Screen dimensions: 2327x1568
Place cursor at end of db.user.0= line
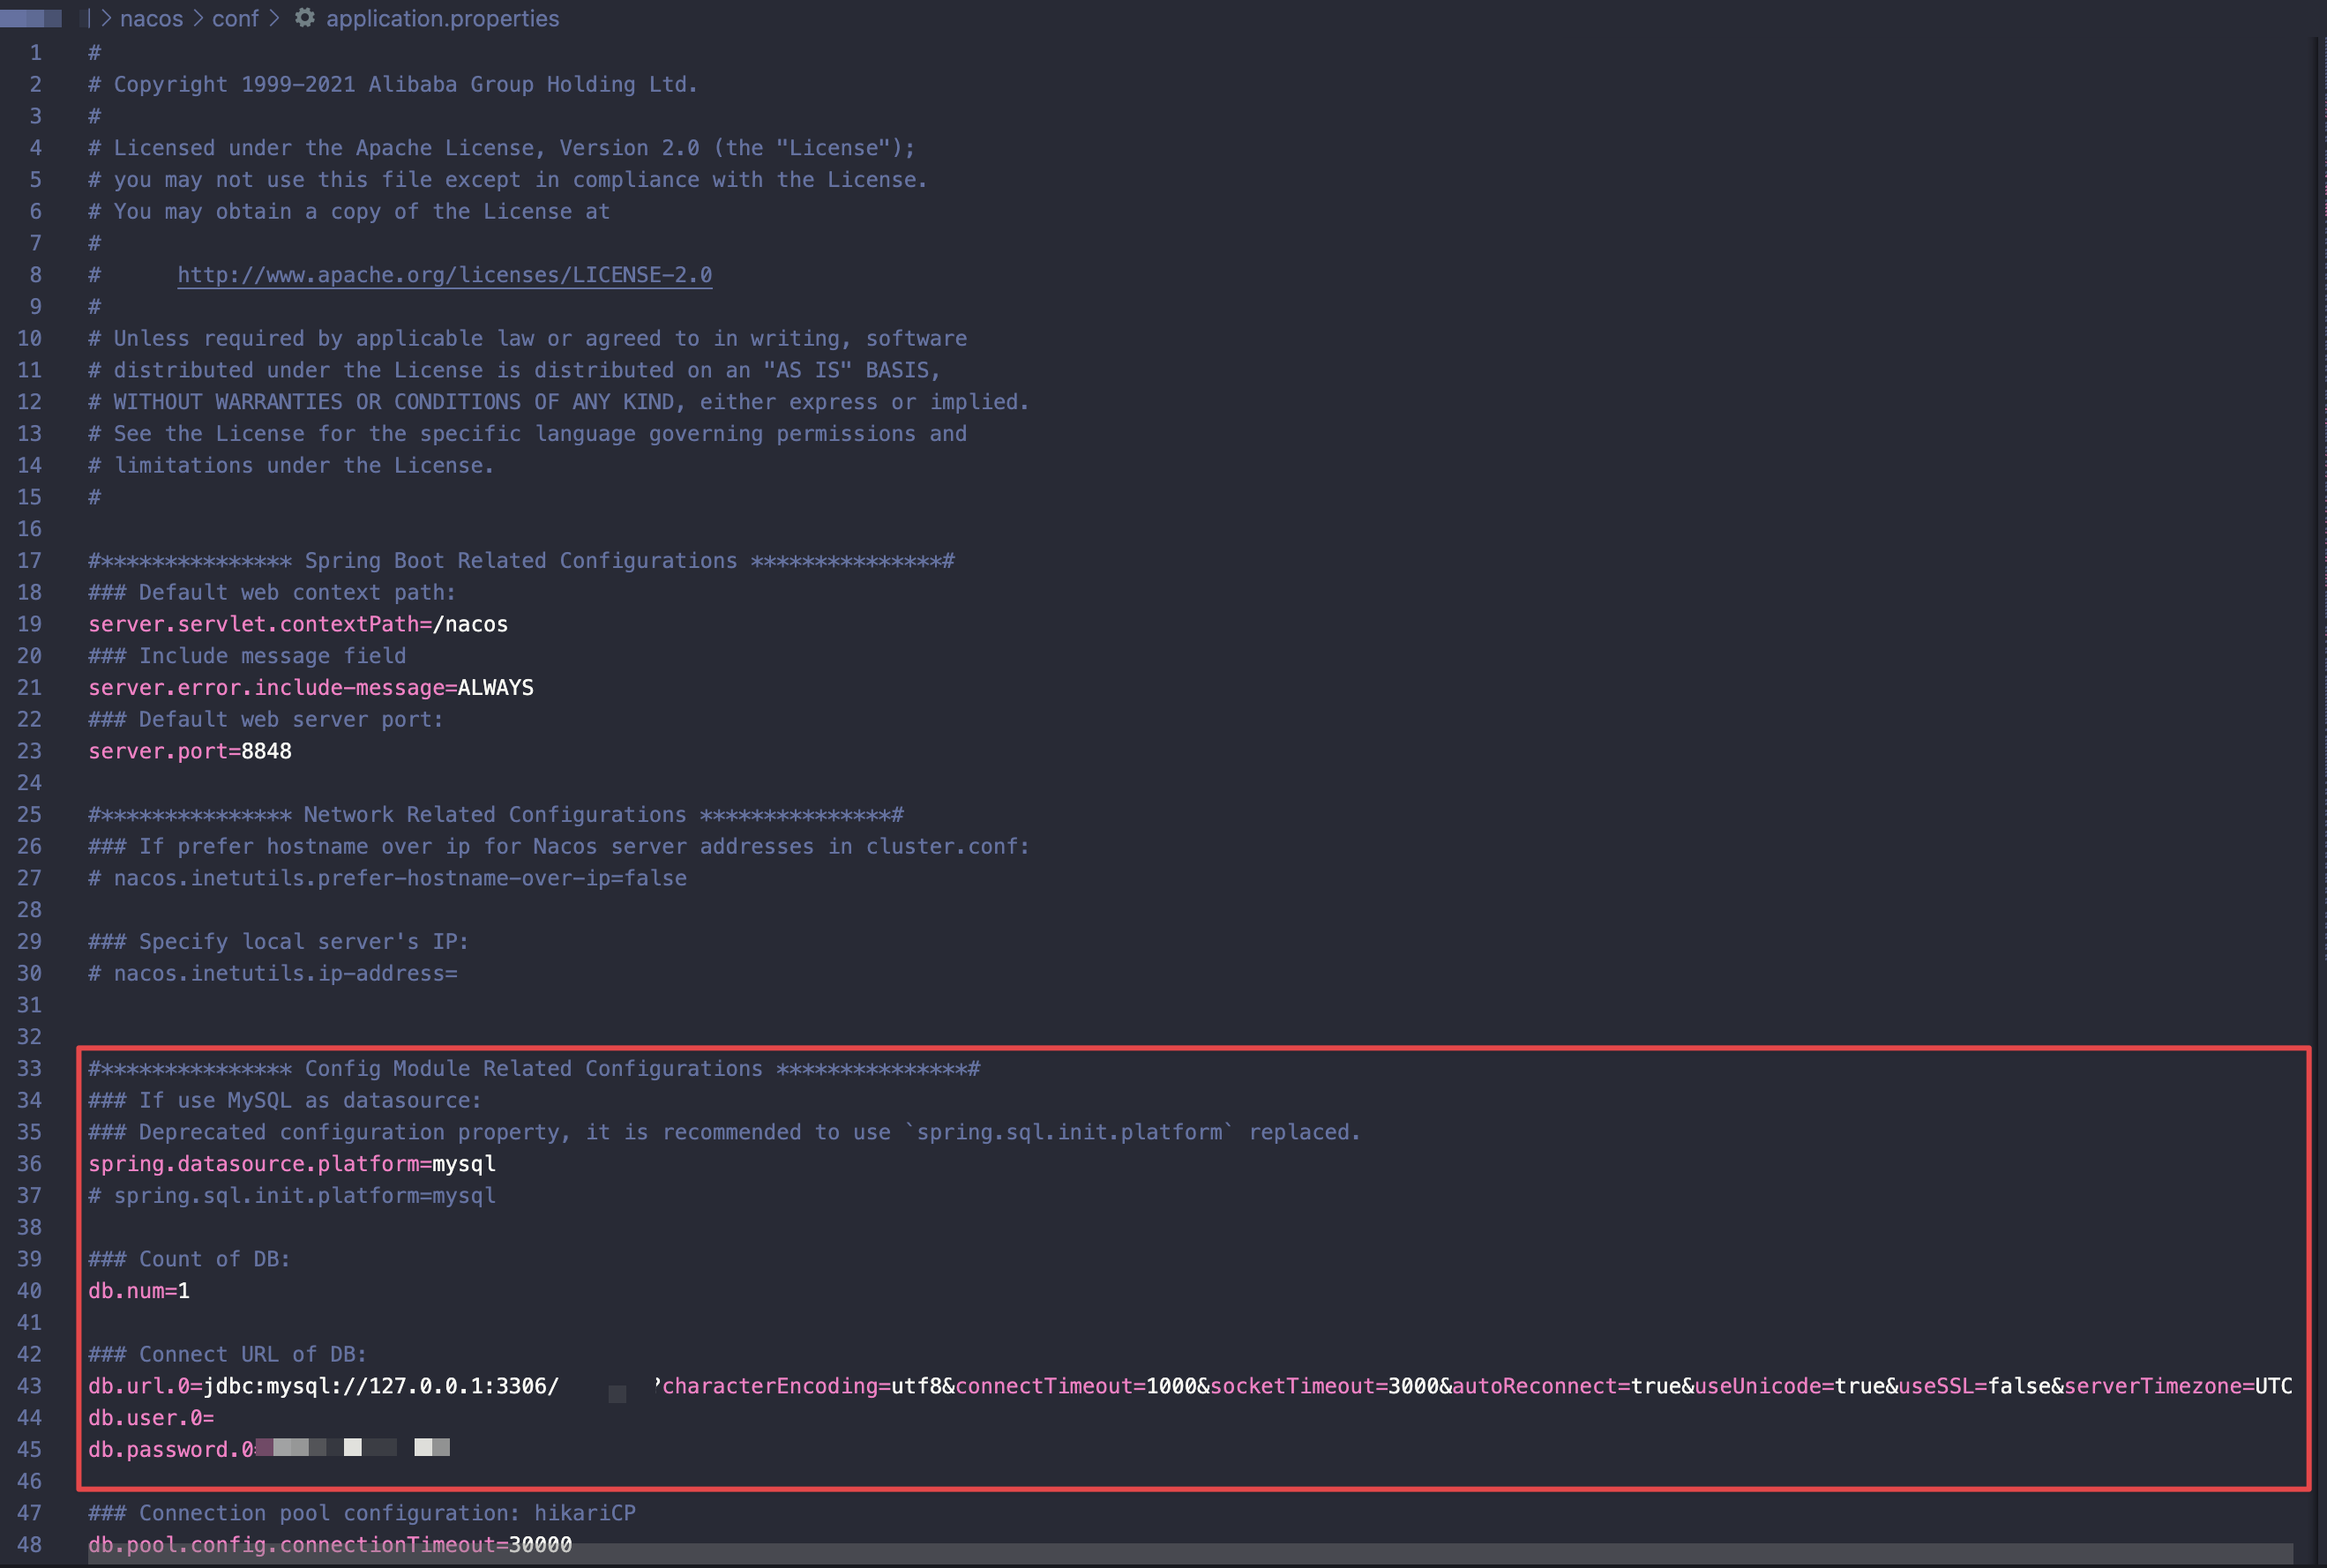pyautogui.click(x=216, y=1418)
